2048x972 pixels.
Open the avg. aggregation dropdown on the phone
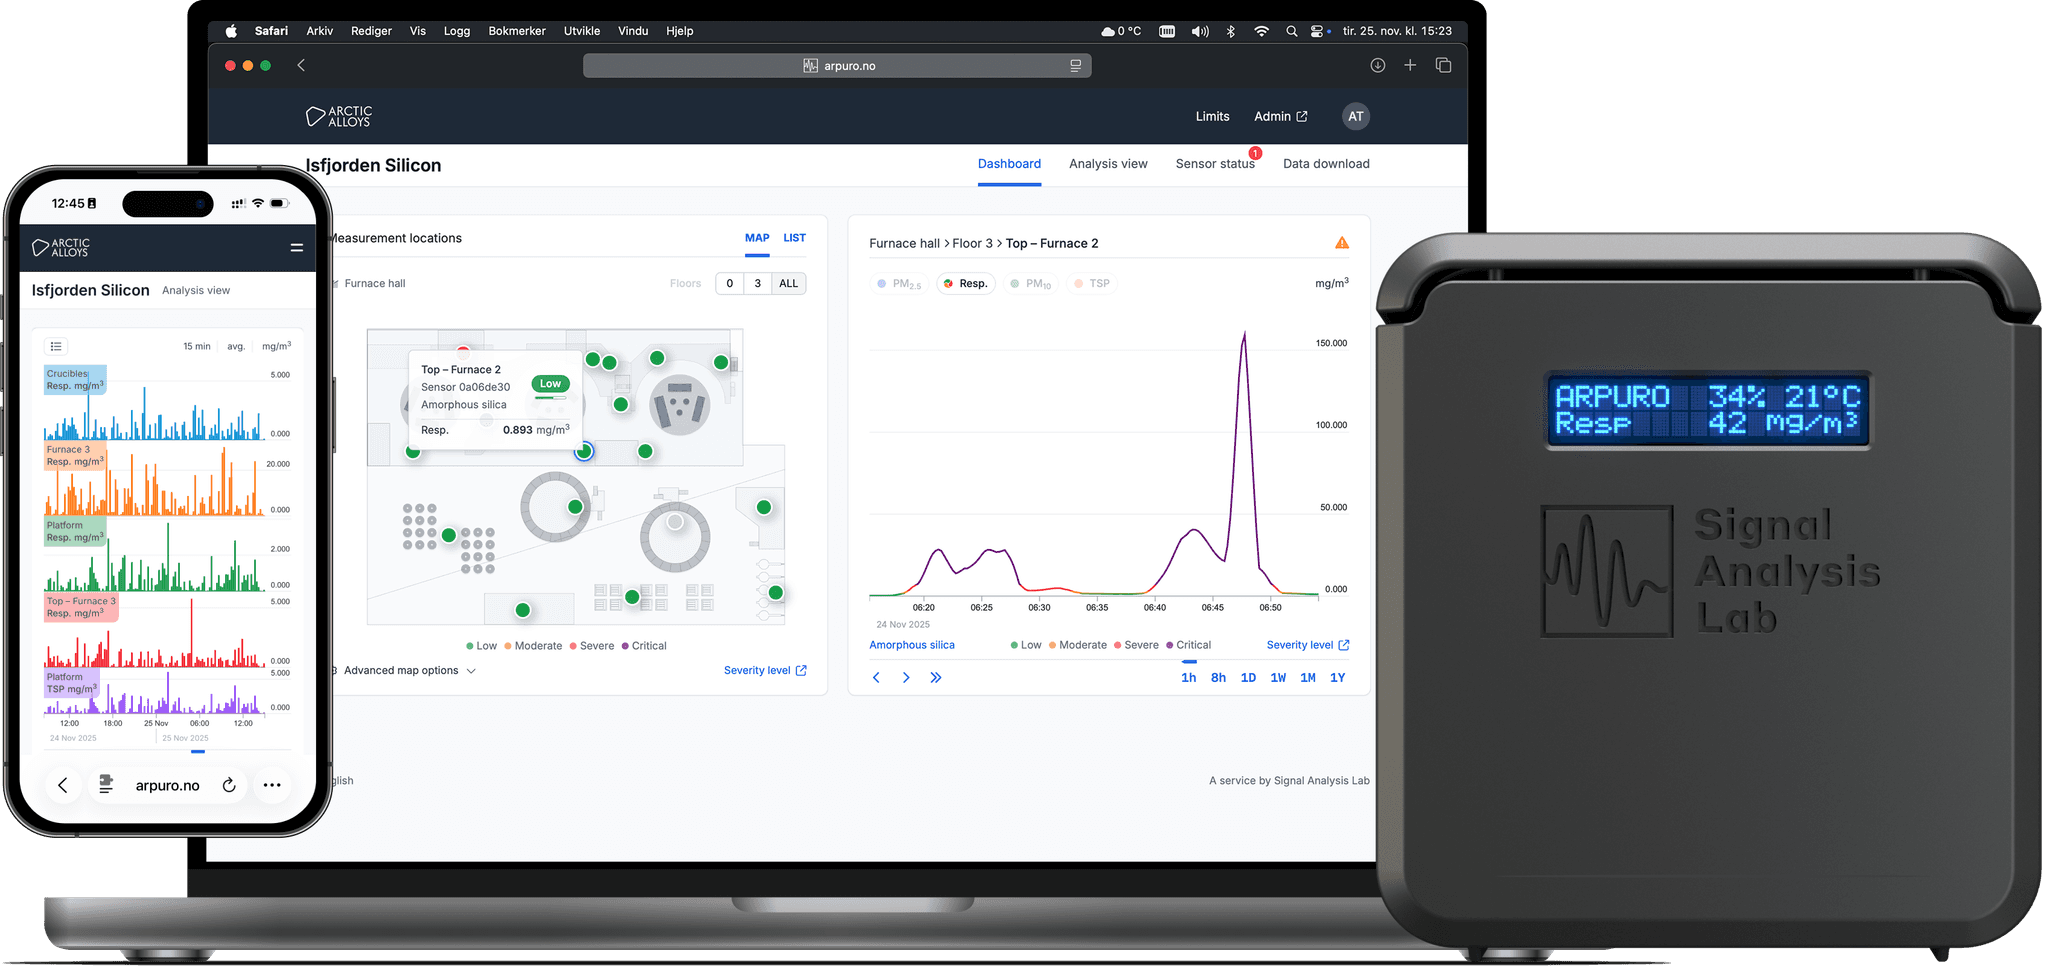236,347
